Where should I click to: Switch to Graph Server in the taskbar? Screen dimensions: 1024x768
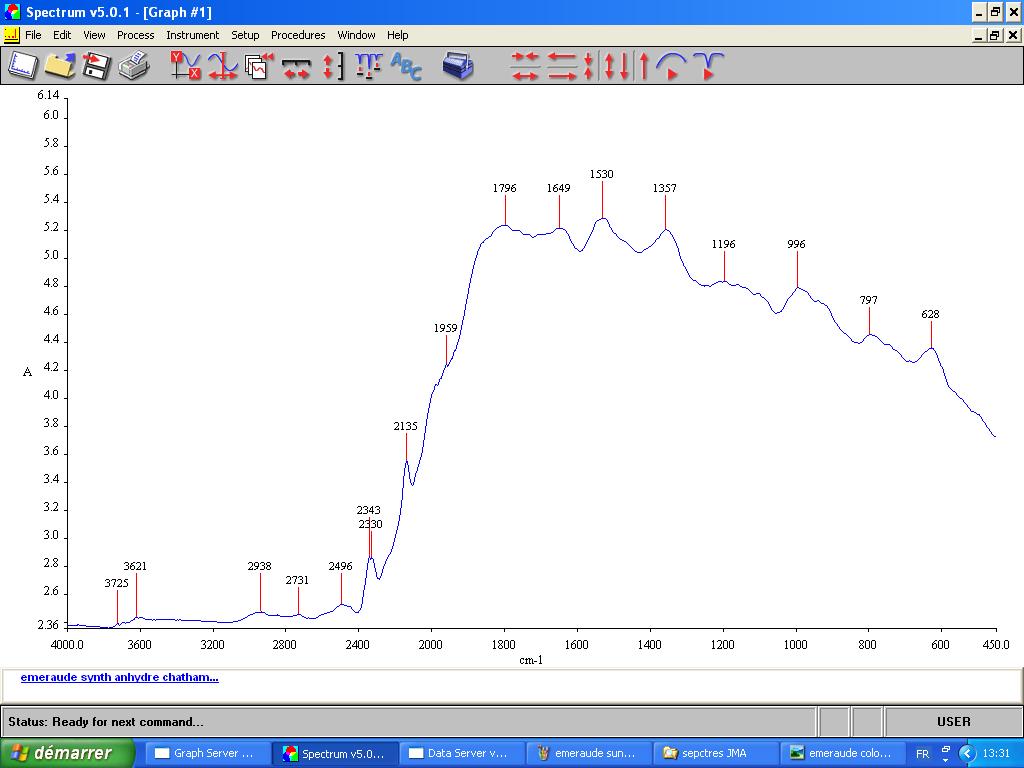point(208,753)
